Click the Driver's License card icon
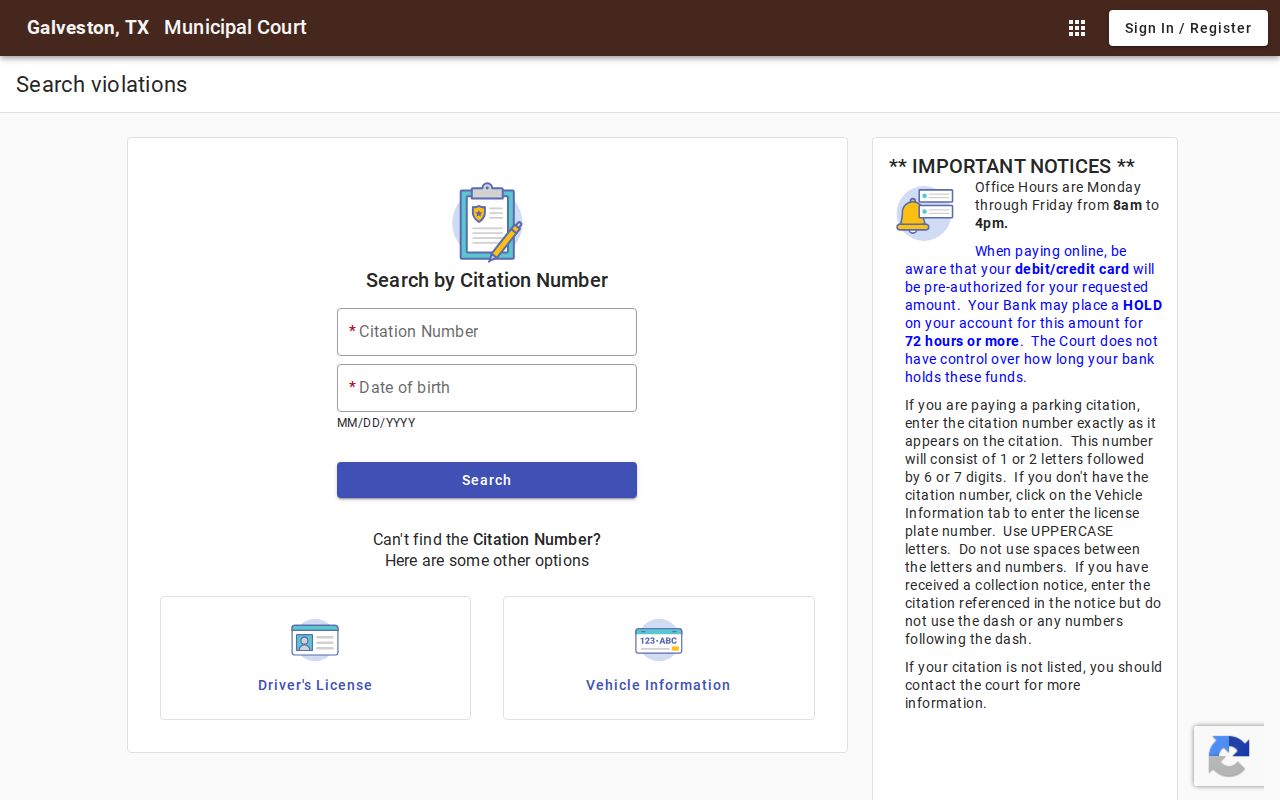1280x800 pixels. coord(315,640)
